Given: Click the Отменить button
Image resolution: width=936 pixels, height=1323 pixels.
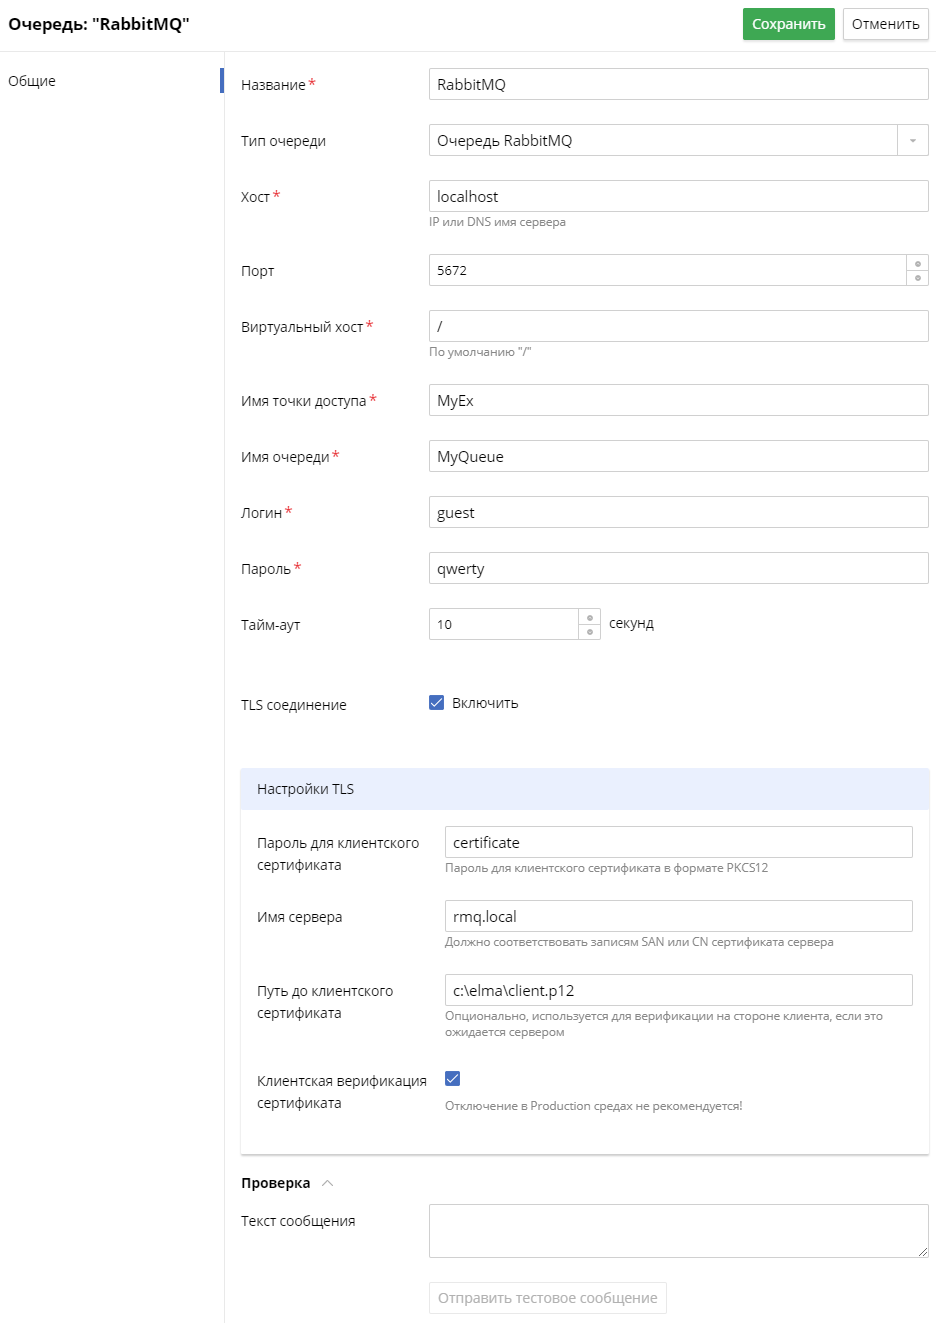Looking at the screenshot, I should click(885, 24).
